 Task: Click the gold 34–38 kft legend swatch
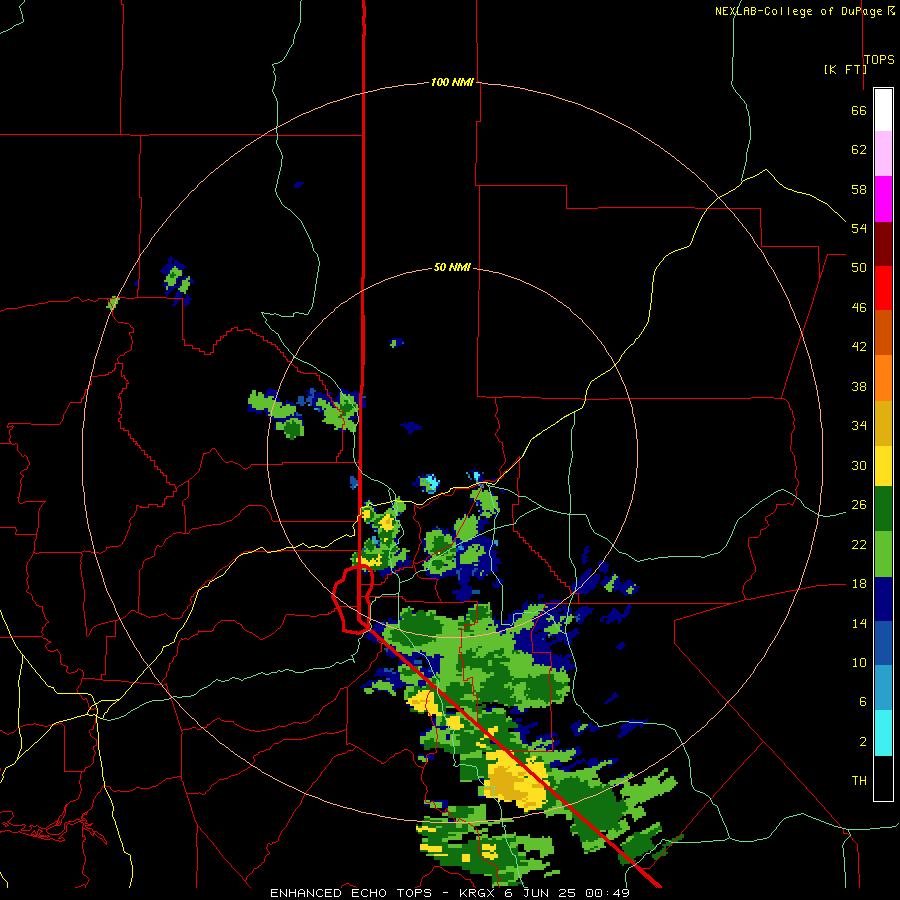tap(883, 422)
